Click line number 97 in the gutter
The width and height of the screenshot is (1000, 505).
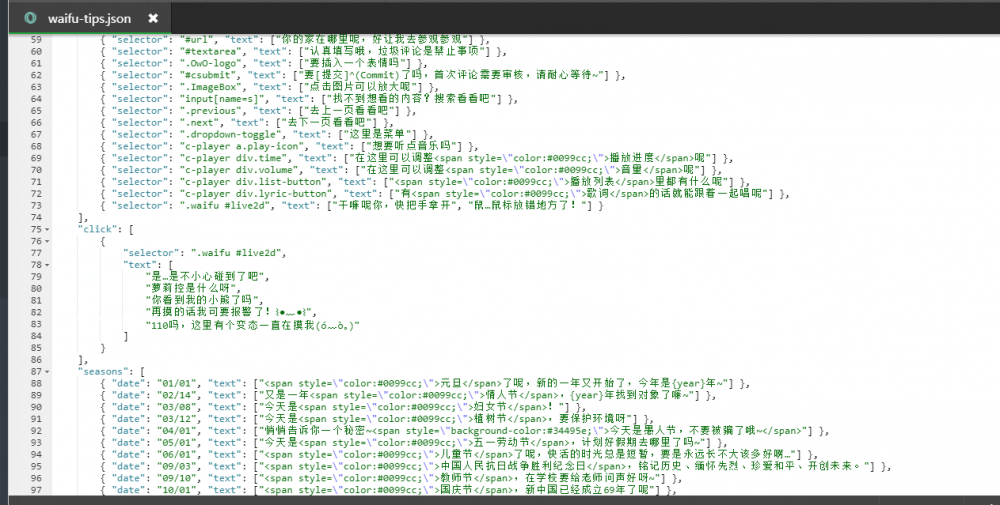[36, 490]
